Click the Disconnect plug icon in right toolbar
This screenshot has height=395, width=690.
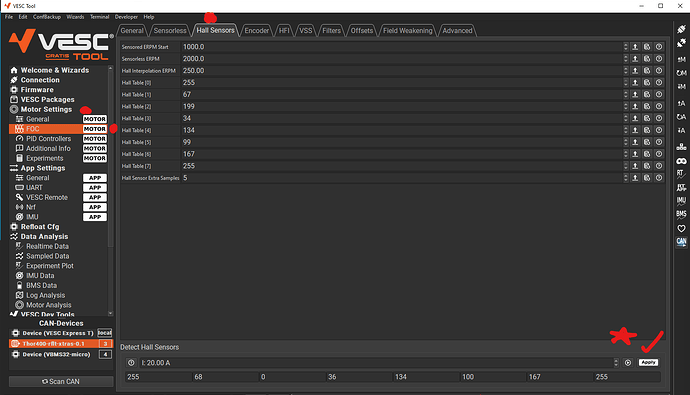pyautogui.click(x=681, y=43)
